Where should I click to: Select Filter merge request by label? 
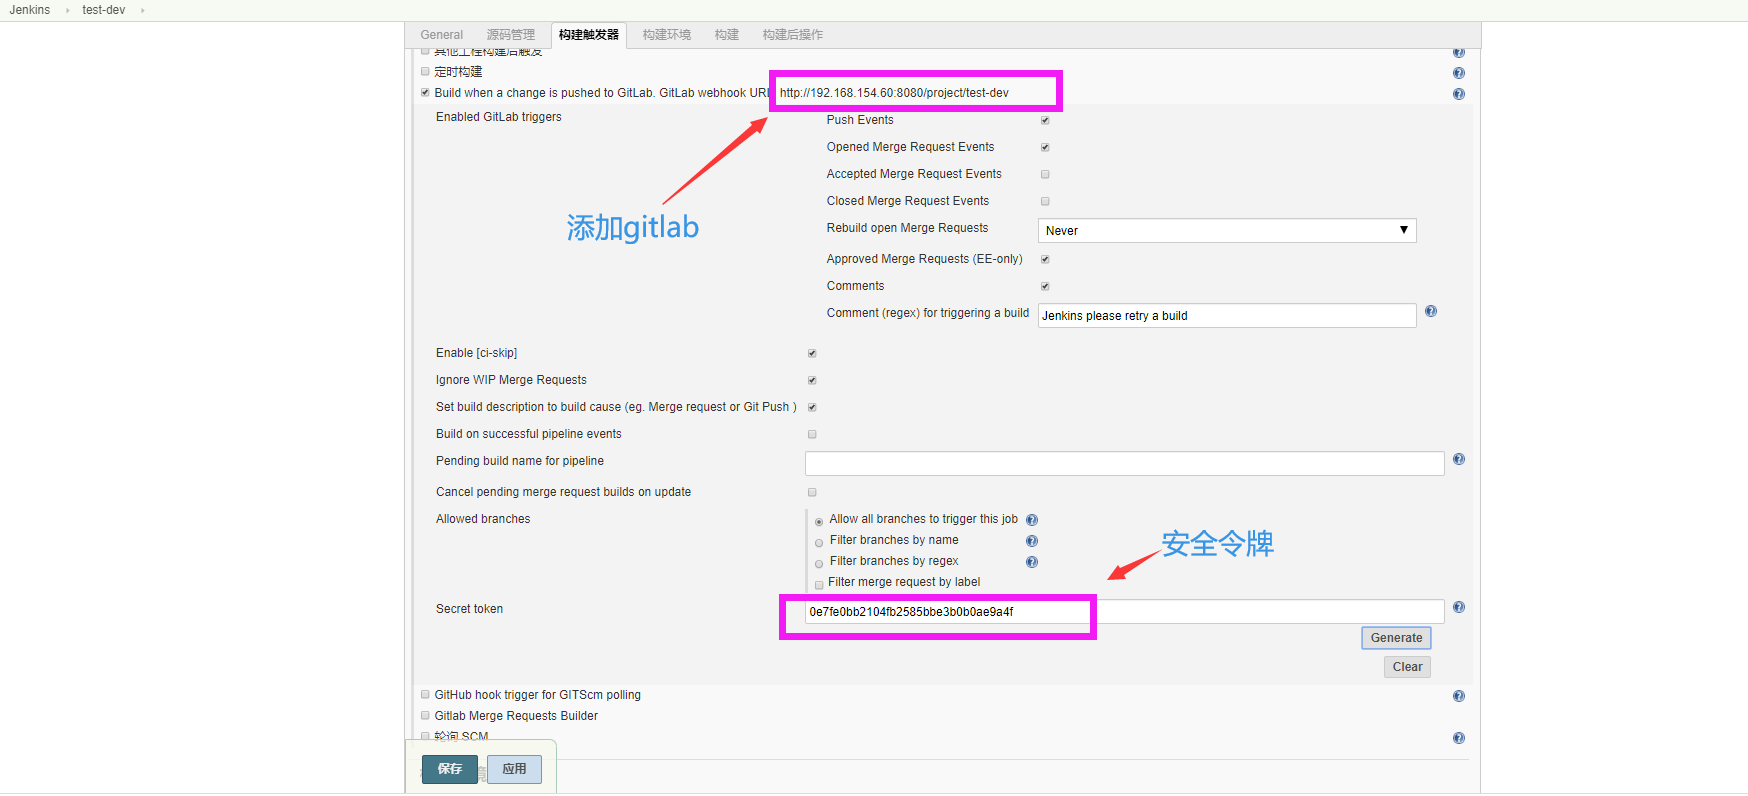coord(819,585)
